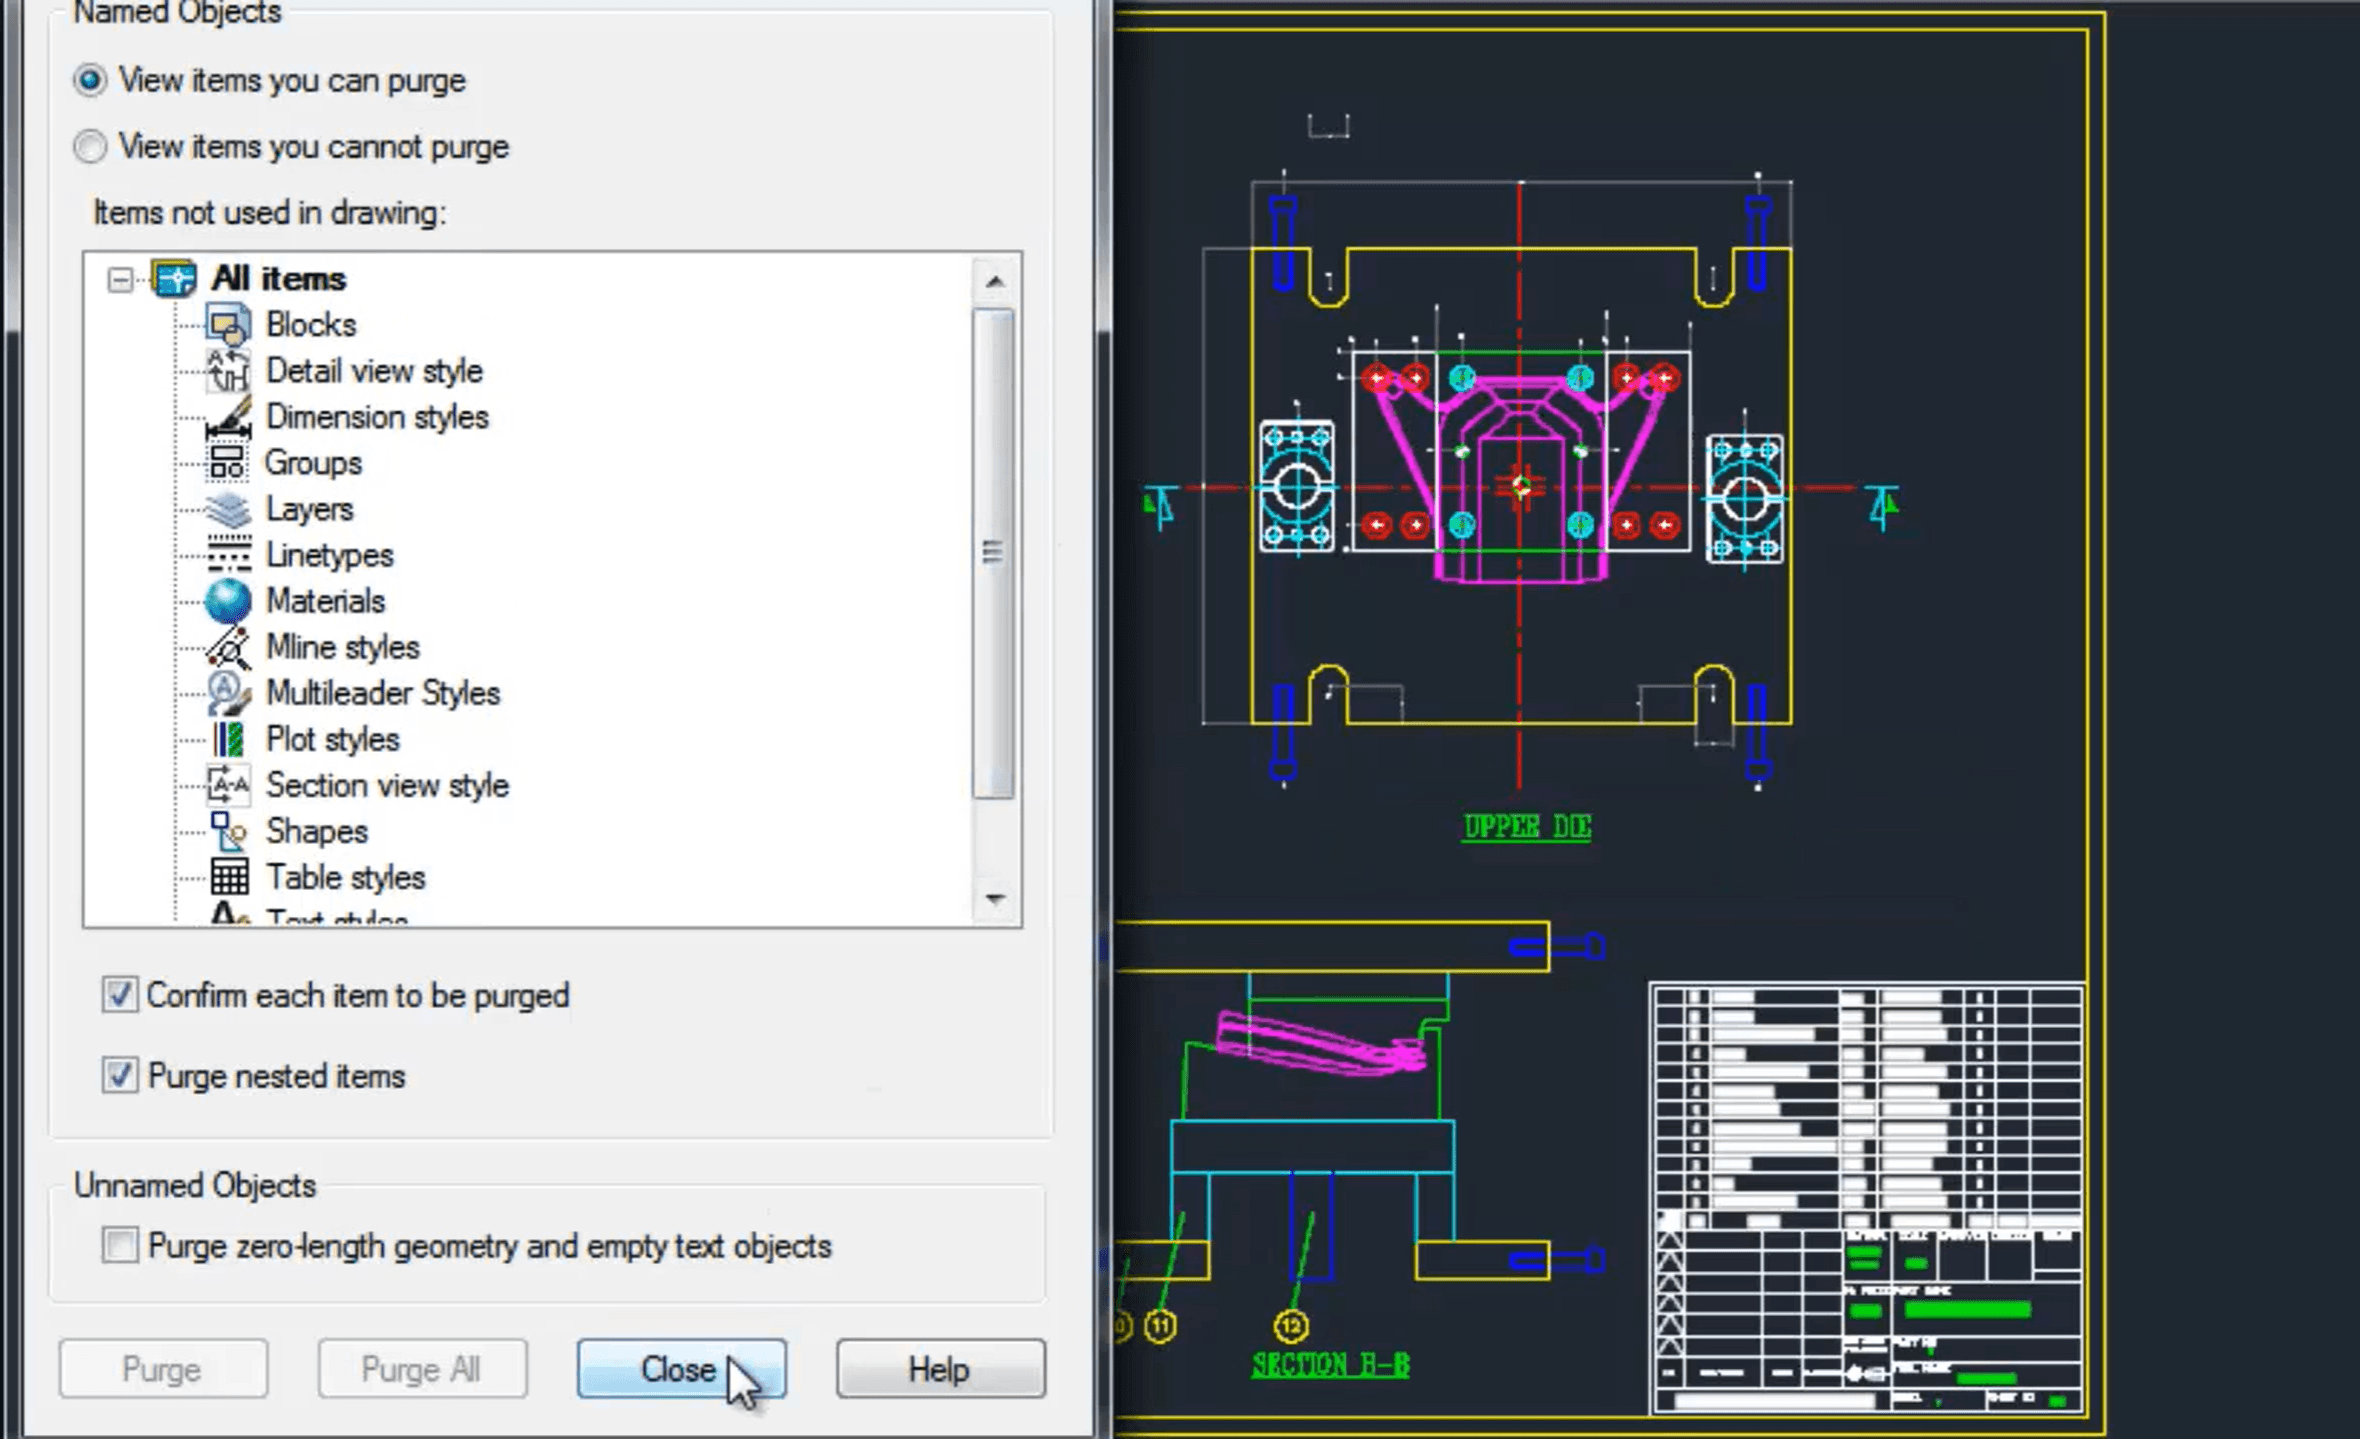Click the items list scrollbar thumb
This screenshot has width=2360, height=1439.
click(x=993, y=553)
